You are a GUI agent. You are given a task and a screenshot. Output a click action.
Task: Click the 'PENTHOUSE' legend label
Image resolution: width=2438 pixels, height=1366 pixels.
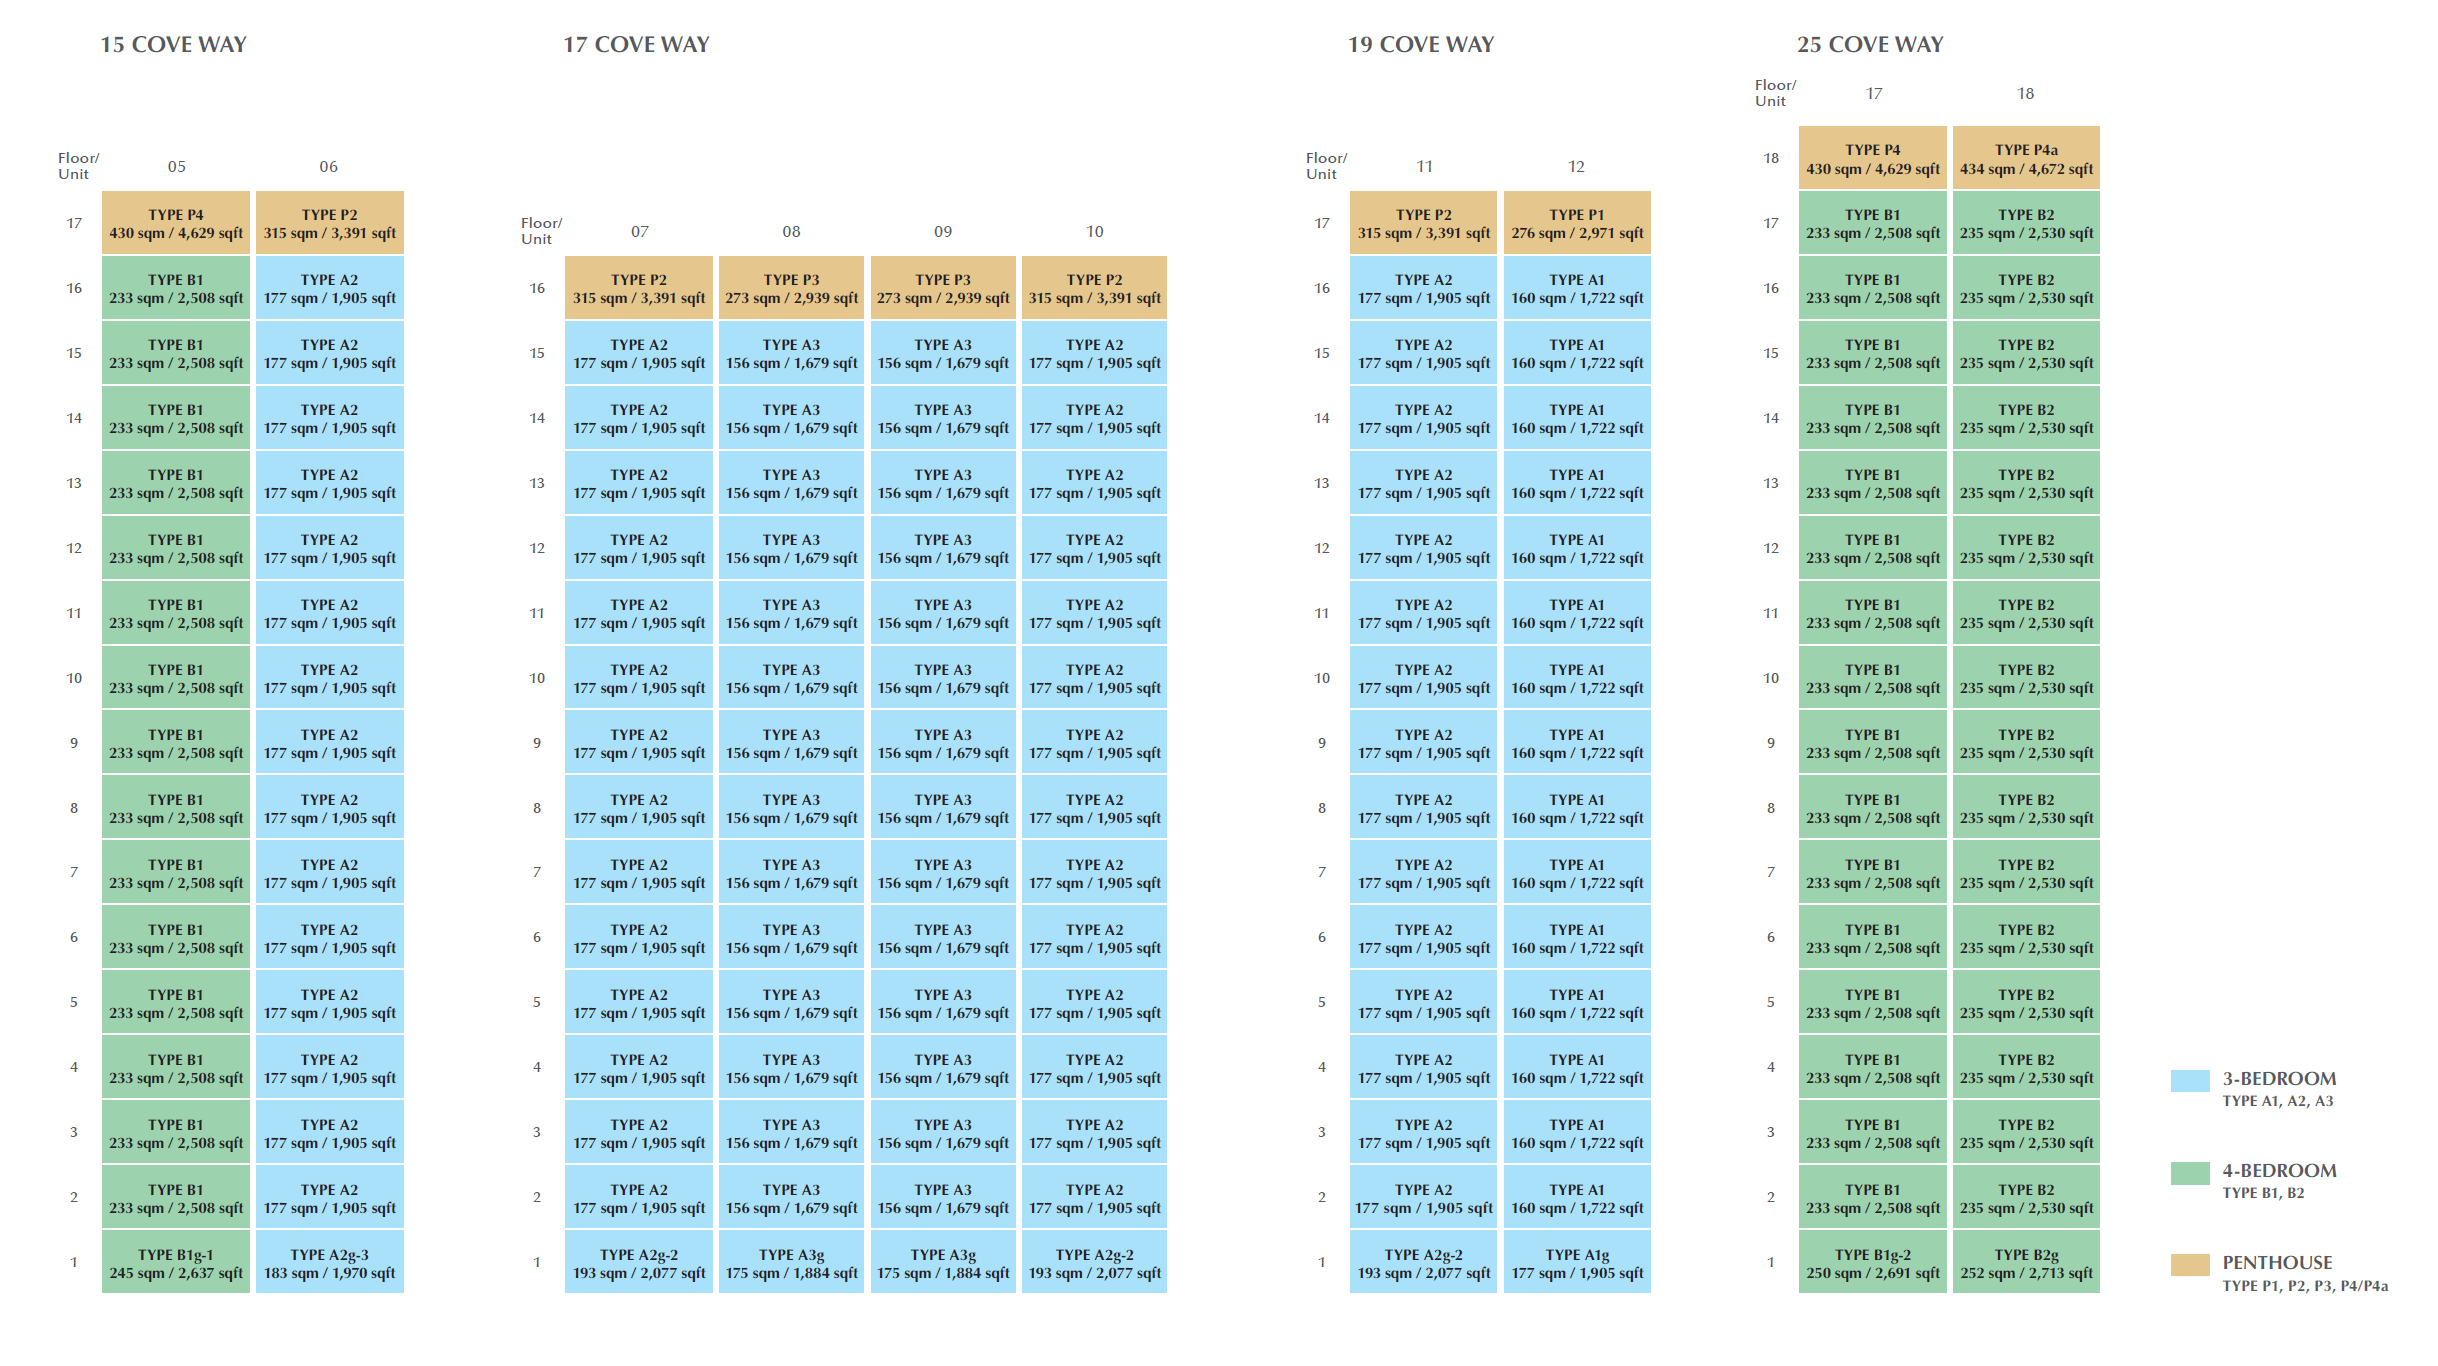pos(2277,1263)
